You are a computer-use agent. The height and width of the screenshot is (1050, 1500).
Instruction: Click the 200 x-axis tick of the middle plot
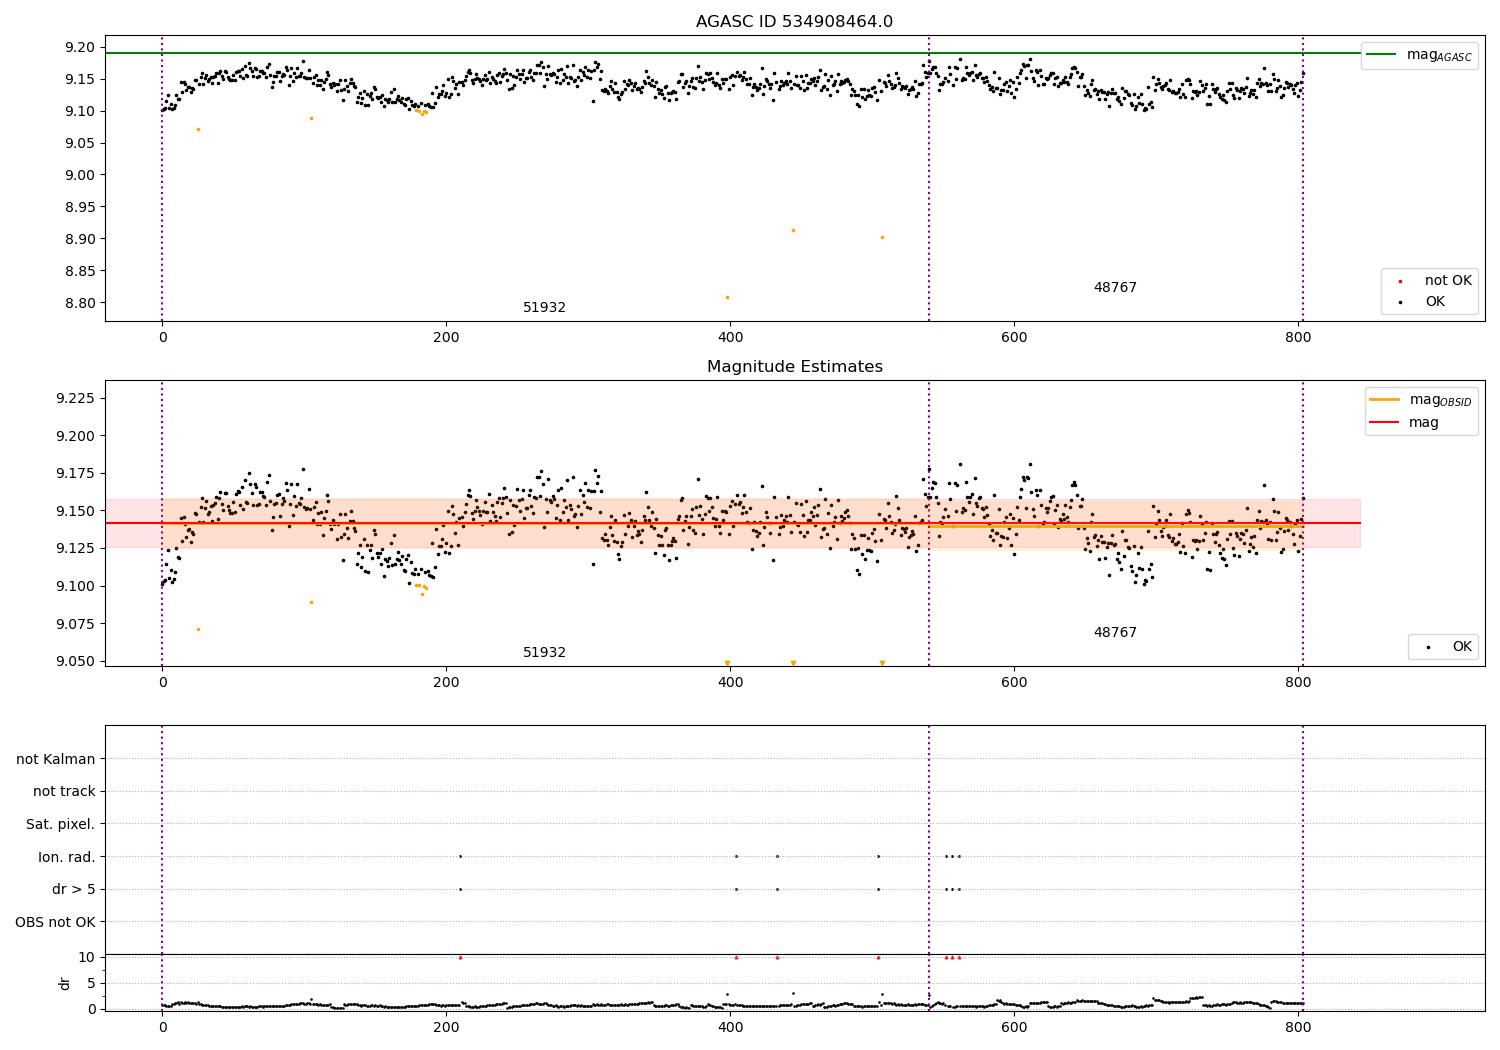coord(446,682)
